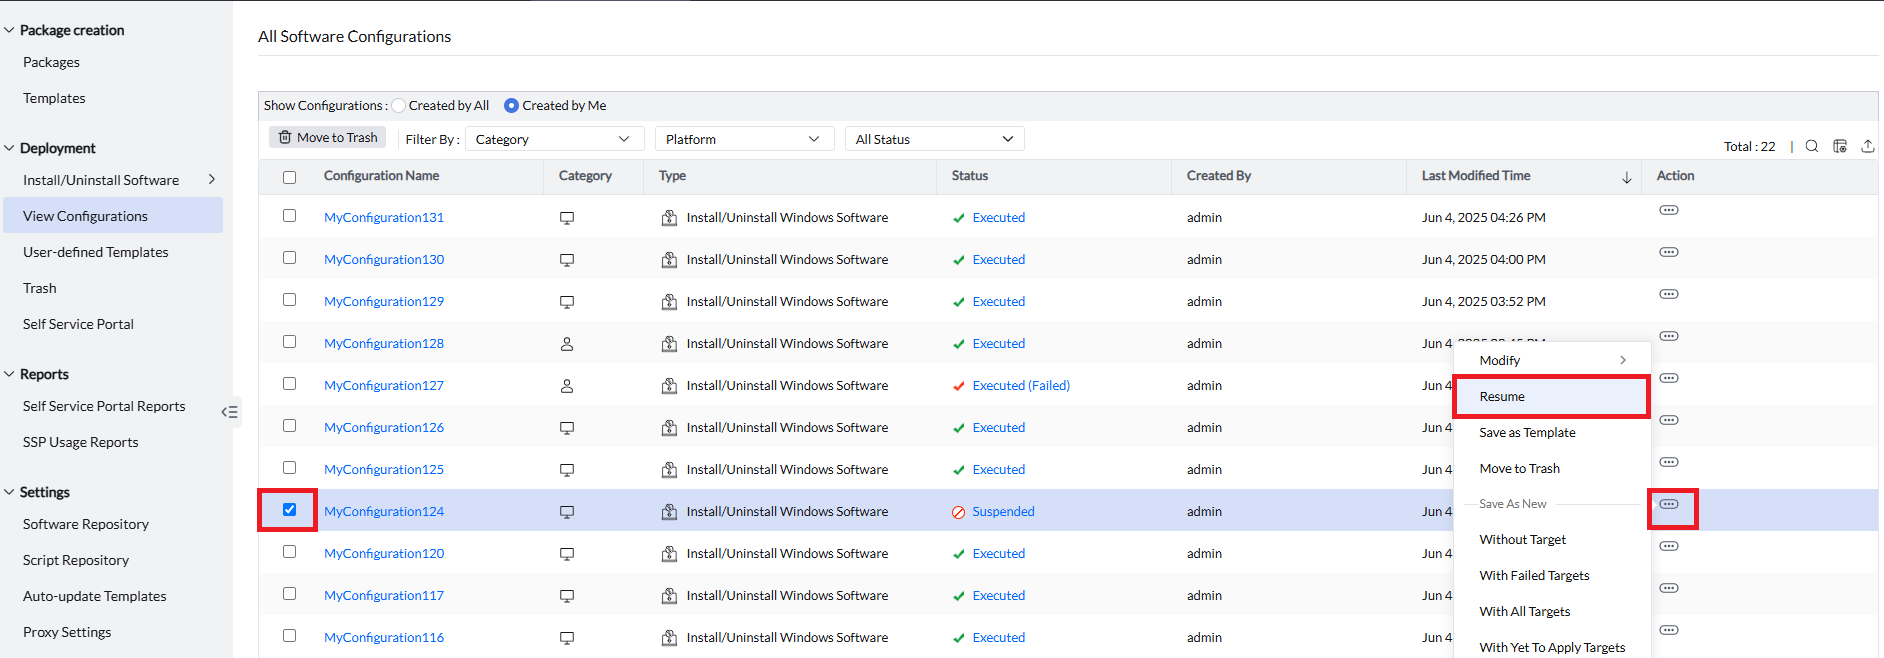Click the search icon above the table

(1811, 146)
